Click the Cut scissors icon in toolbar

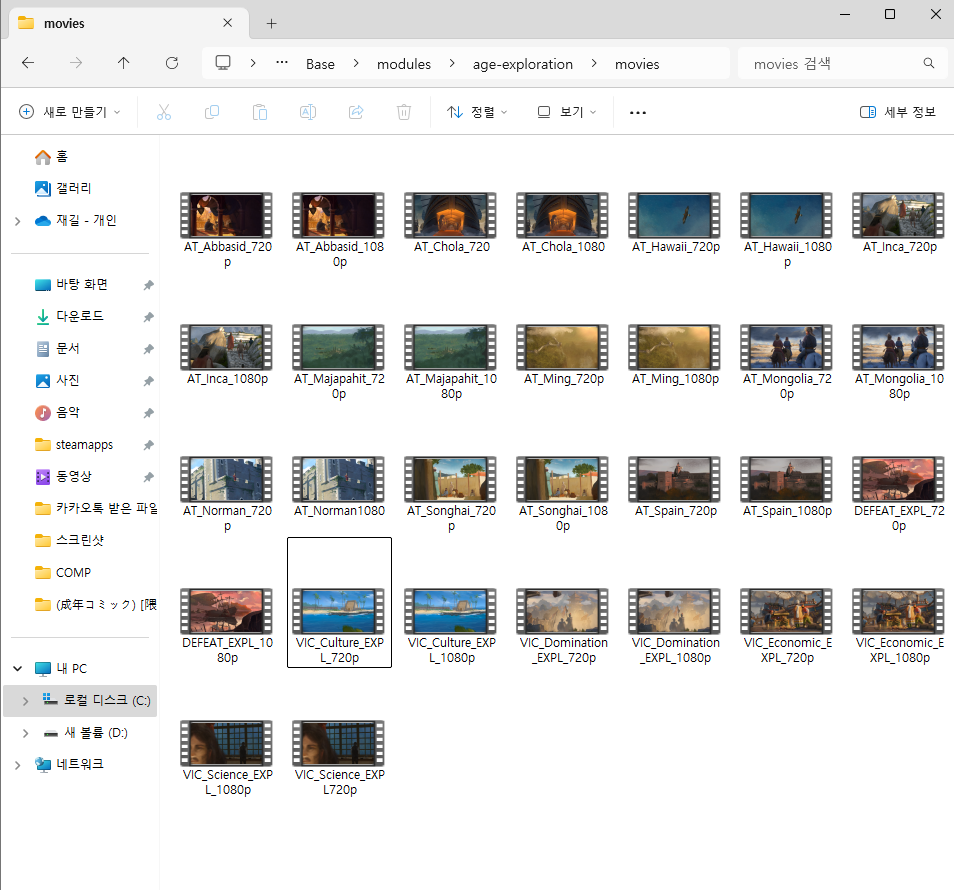164,112
